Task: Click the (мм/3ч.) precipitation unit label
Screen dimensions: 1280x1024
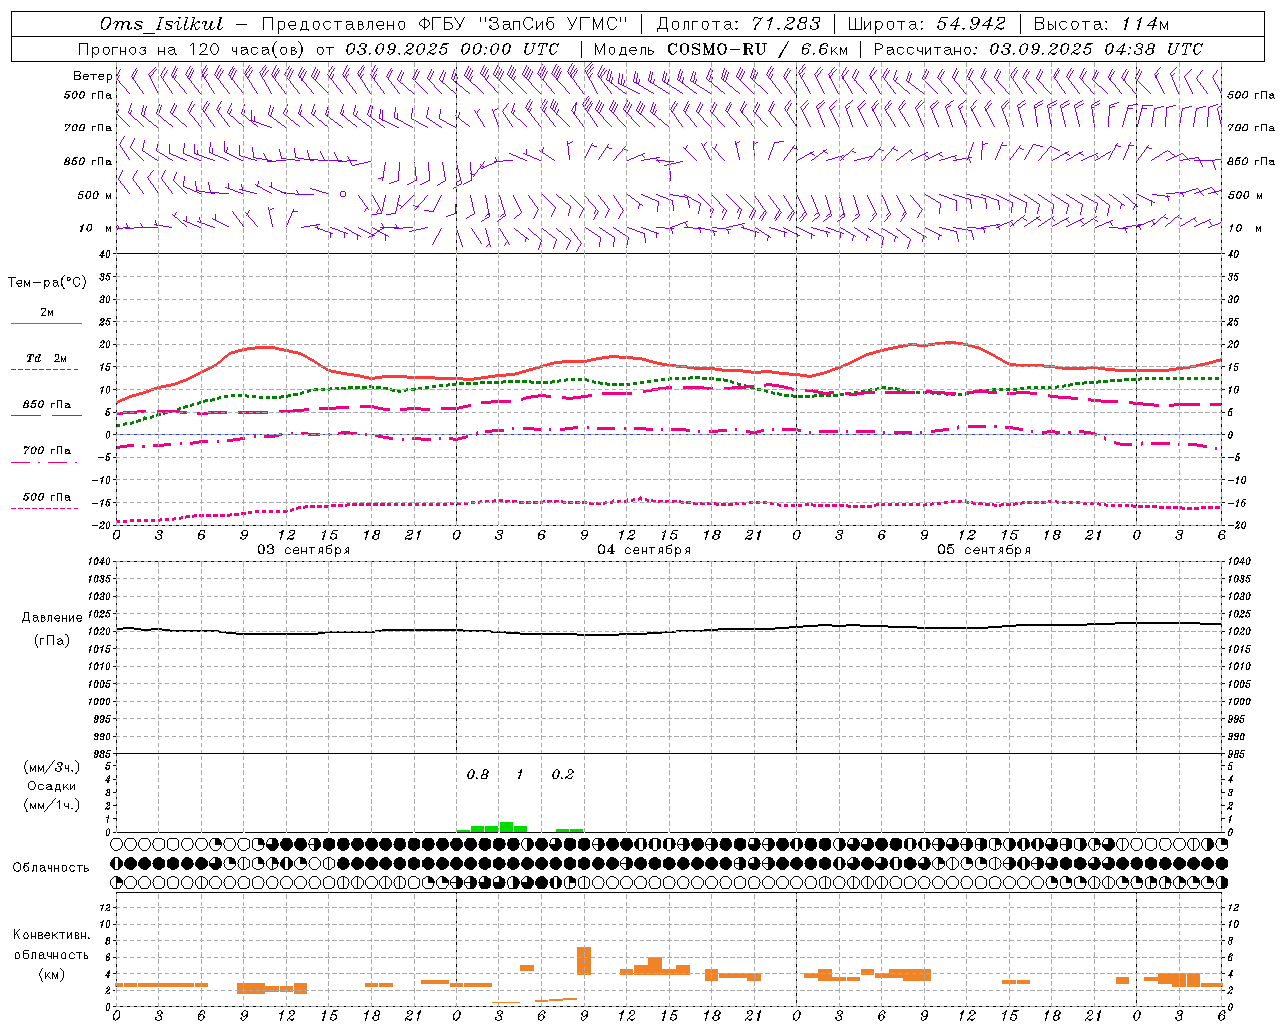Action: click(51, 767)
